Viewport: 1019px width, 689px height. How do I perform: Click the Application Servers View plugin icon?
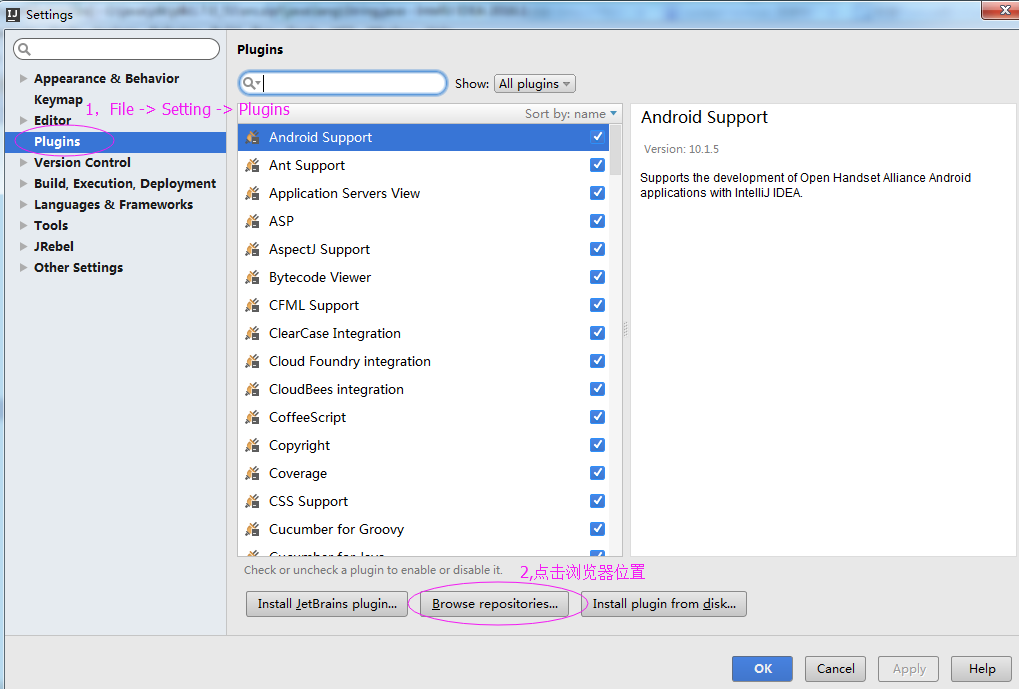click(252, 193)
